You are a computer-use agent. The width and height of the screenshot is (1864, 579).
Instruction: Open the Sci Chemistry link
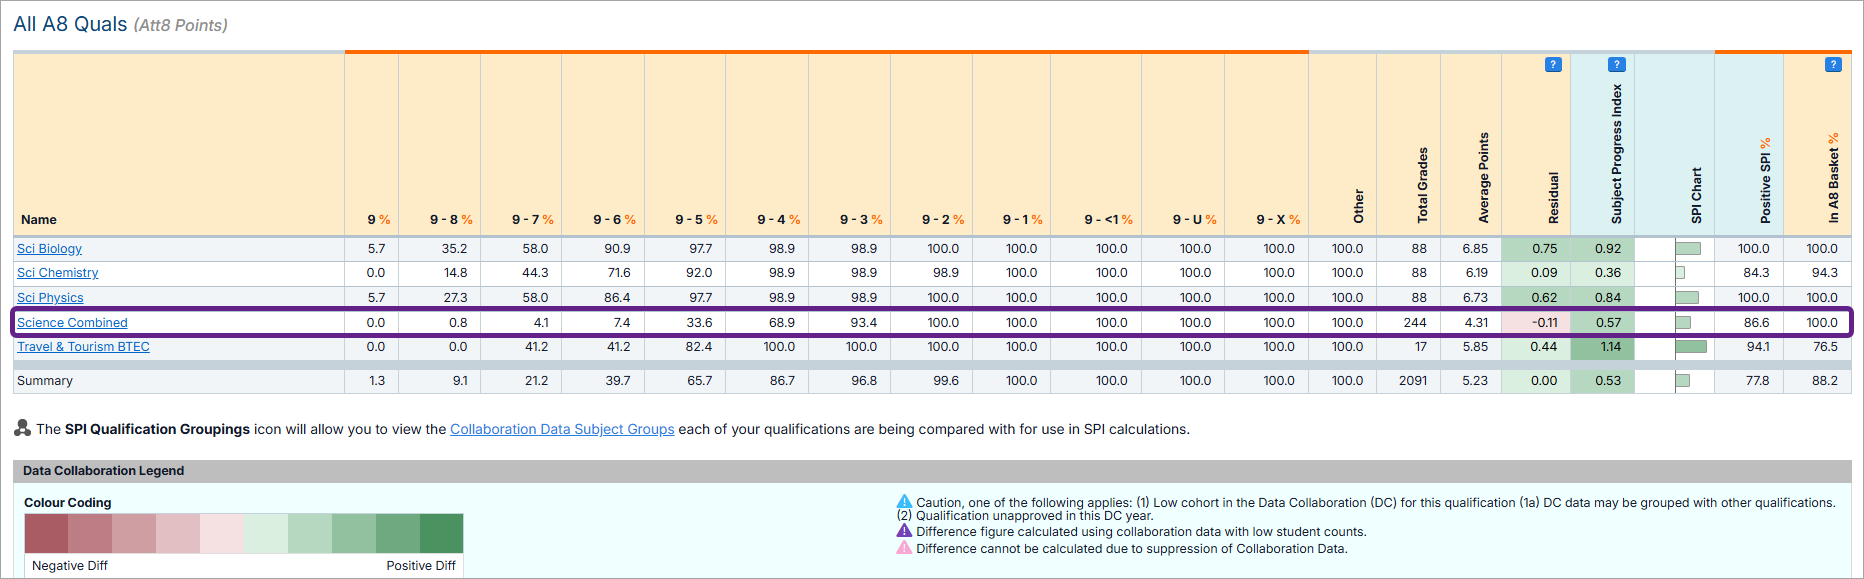[57, 273]
